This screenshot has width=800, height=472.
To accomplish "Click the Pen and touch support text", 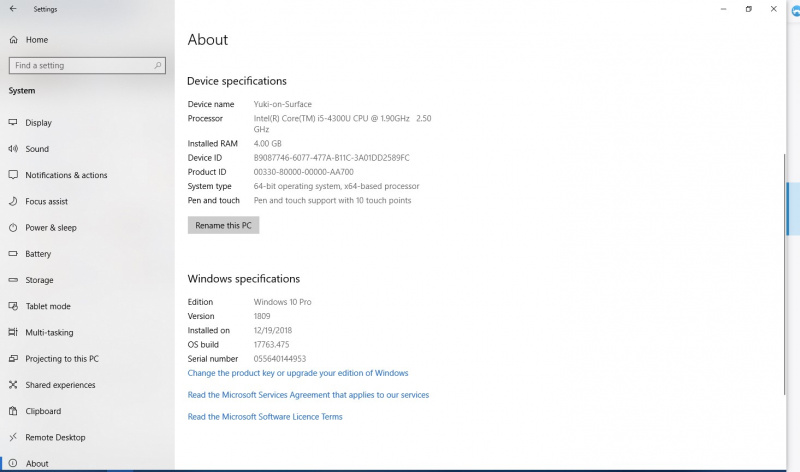I will pyautogui.click(x=332, y=201).
